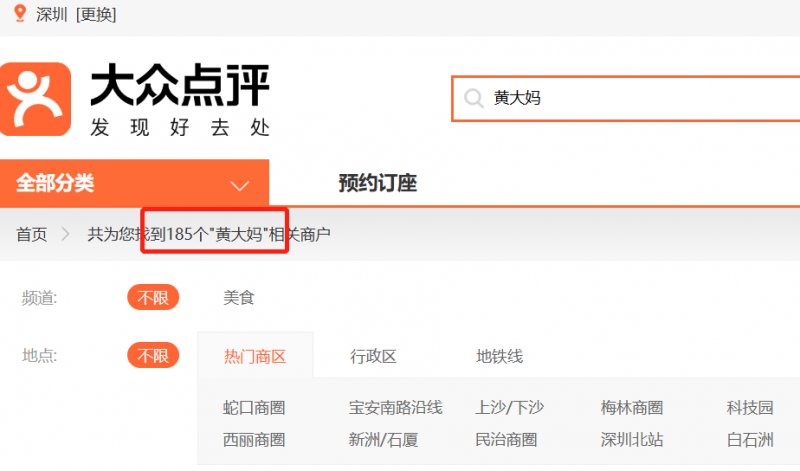Focus the search box containing 黄大妈

[x=626, y=98]
